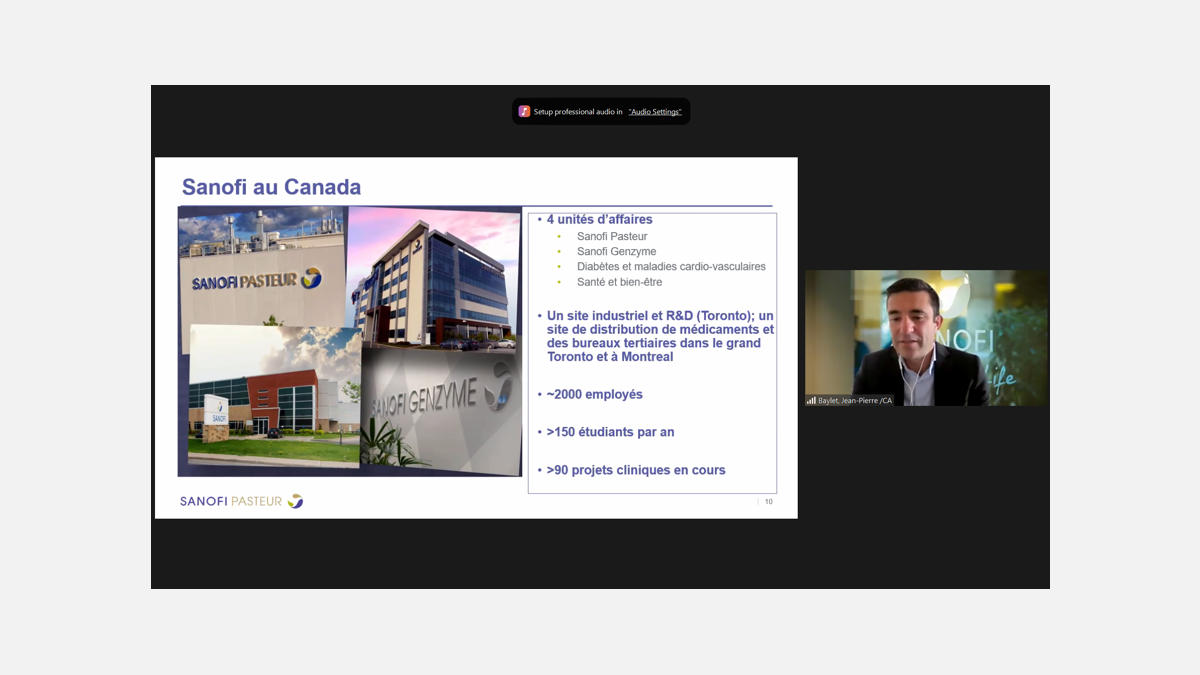This screenshot has width=1200, height=675.
Task: Click the music note icon in audio banner
Action: pos(524,112)
